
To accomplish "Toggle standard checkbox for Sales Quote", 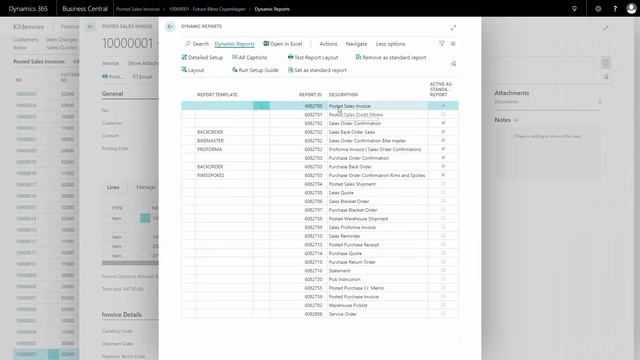I will 443,193.
